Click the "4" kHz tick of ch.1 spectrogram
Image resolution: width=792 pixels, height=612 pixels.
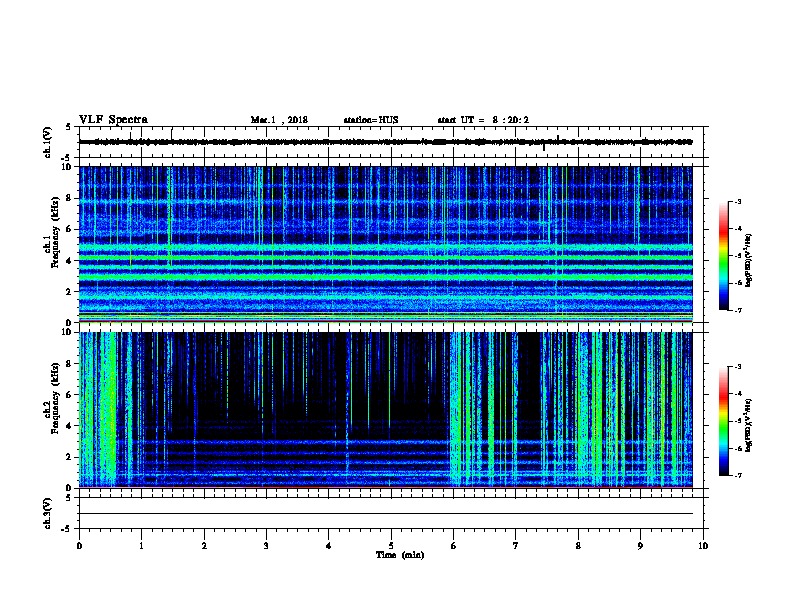coord(71,261)
